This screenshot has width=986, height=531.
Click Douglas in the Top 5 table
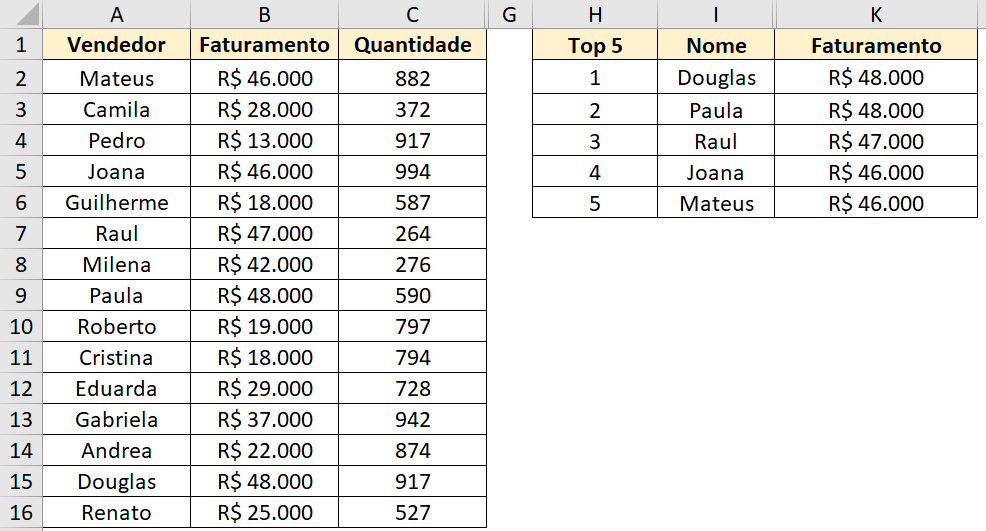(716, 78)
